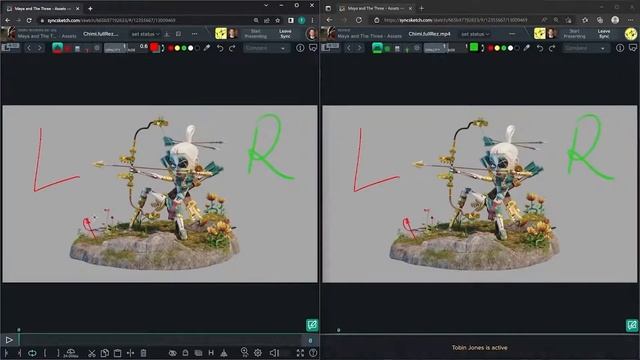Screen dimensions: 640x360
Task: Select the green color swatch in left toolbar
Action: pyautogui.click(x=184, y=48)
